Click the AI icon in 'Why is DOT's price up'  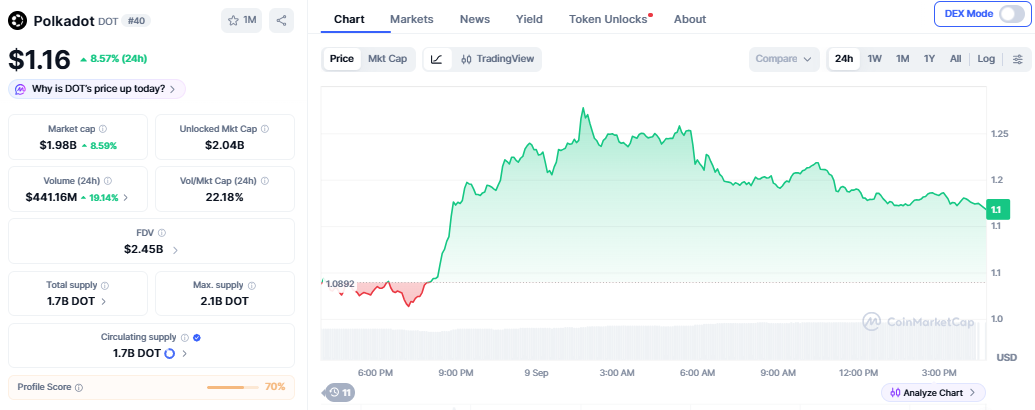(20, 89)
